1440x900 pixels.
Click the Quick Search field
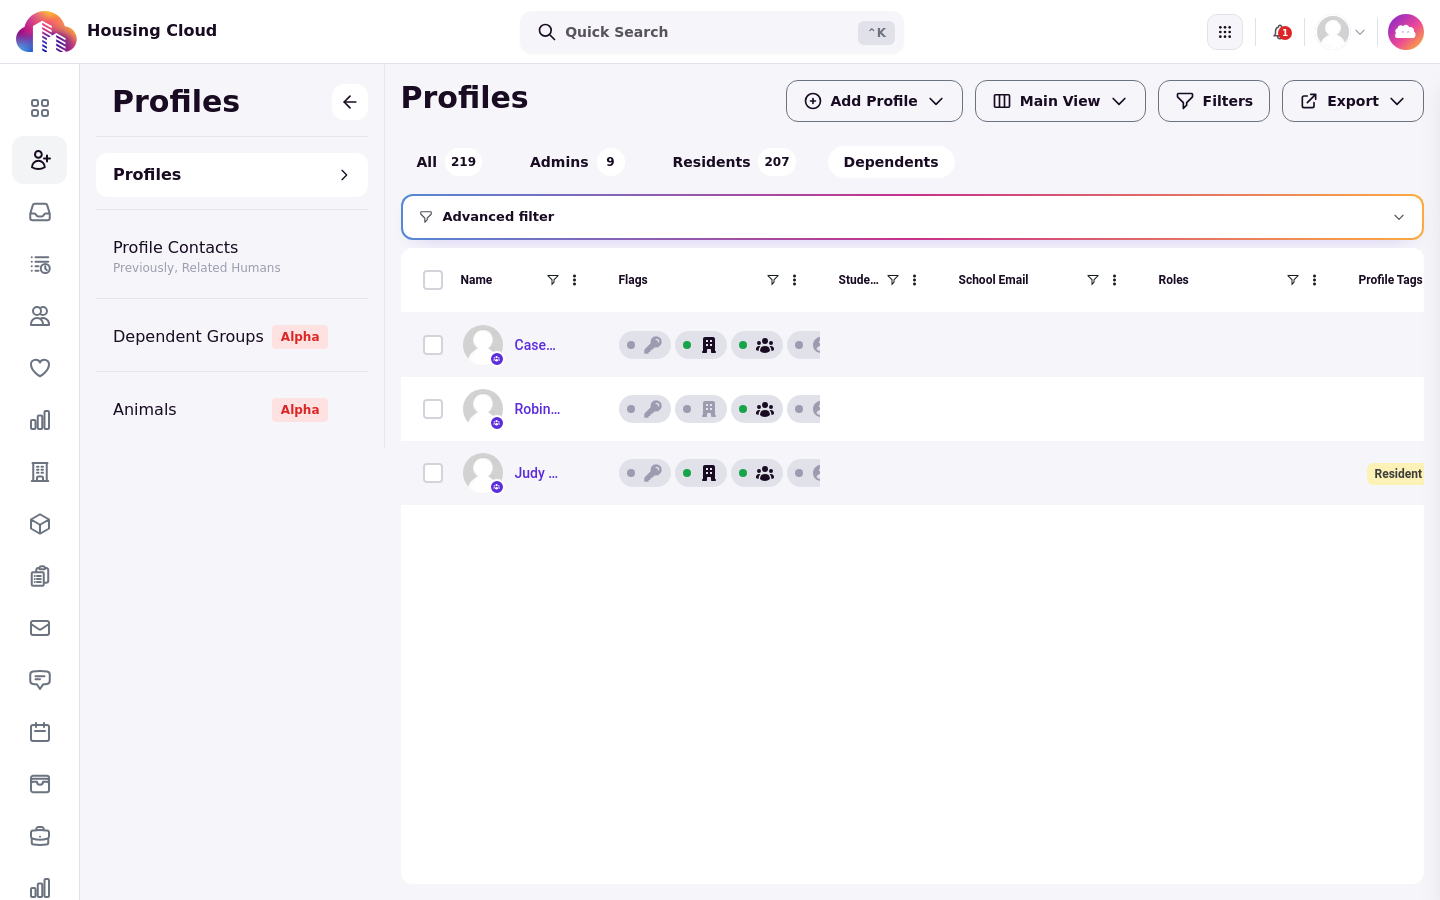(x=712, y=32)
